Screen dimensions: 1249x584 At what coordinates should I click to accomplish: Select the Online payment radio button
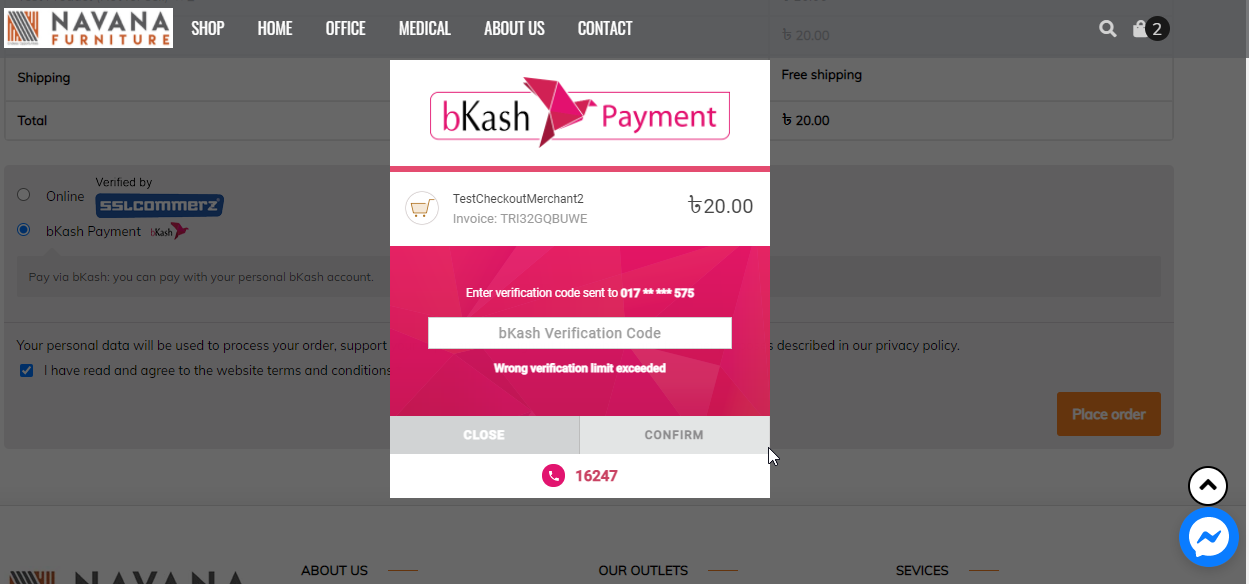pyautogui.click(x=24, y=195)
